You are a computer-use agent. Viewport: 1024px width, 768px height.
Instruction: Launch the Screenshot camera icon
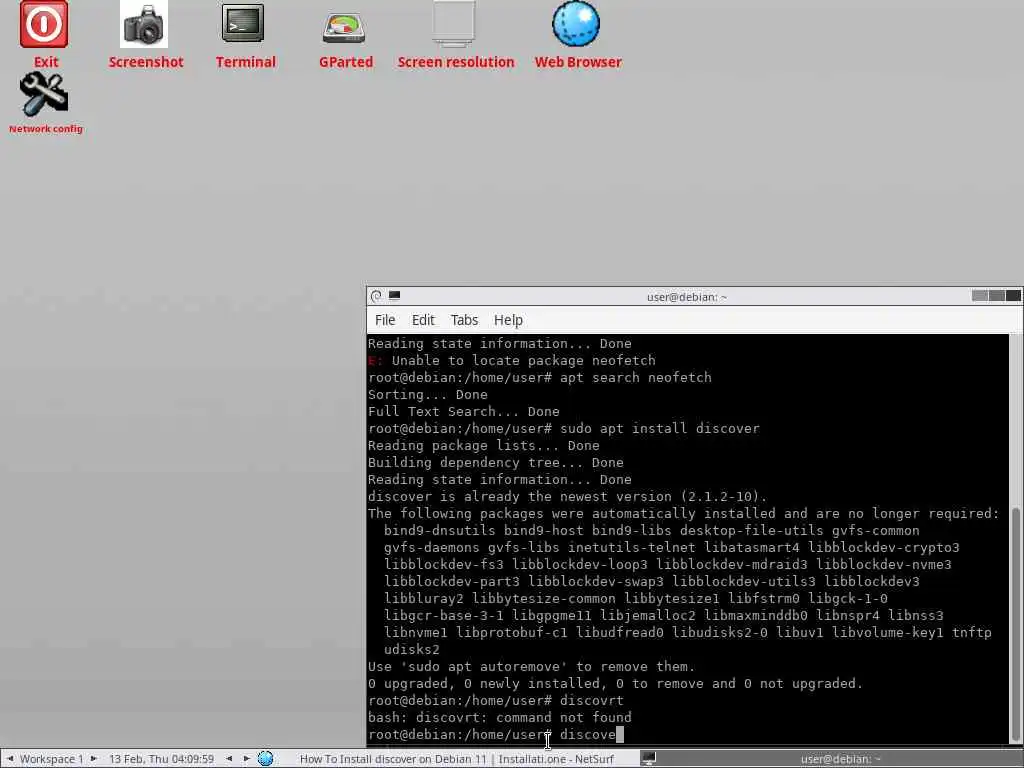tap(144, 25)
